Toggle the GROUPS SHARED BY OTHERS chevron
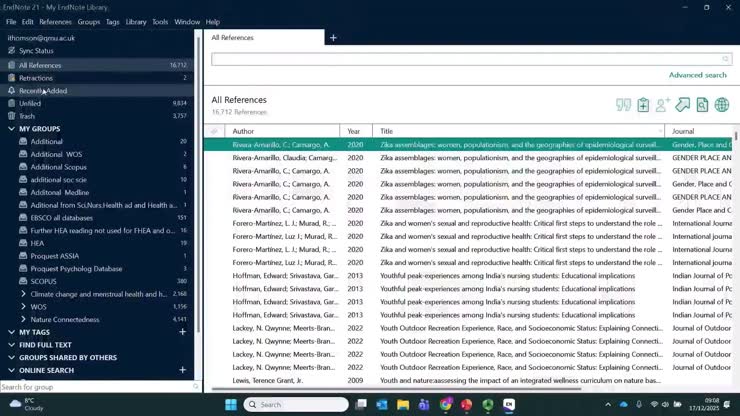 tap(11, 357)
